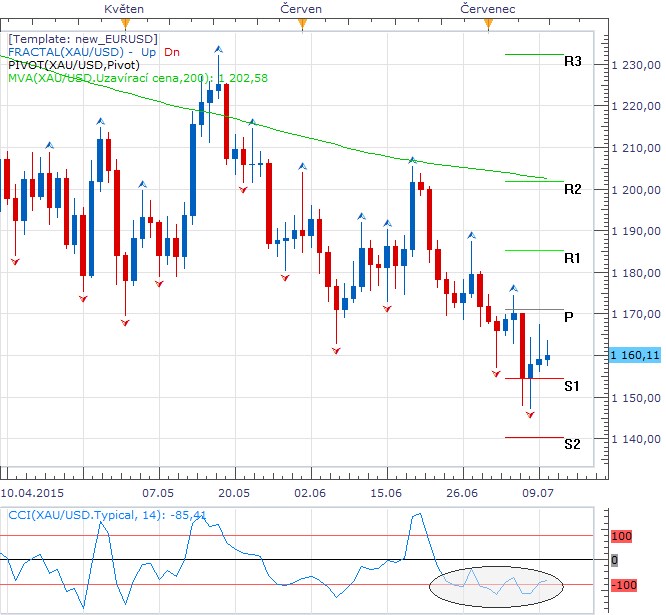Click the Červenec month marker triangle

[x=488, y=24]
